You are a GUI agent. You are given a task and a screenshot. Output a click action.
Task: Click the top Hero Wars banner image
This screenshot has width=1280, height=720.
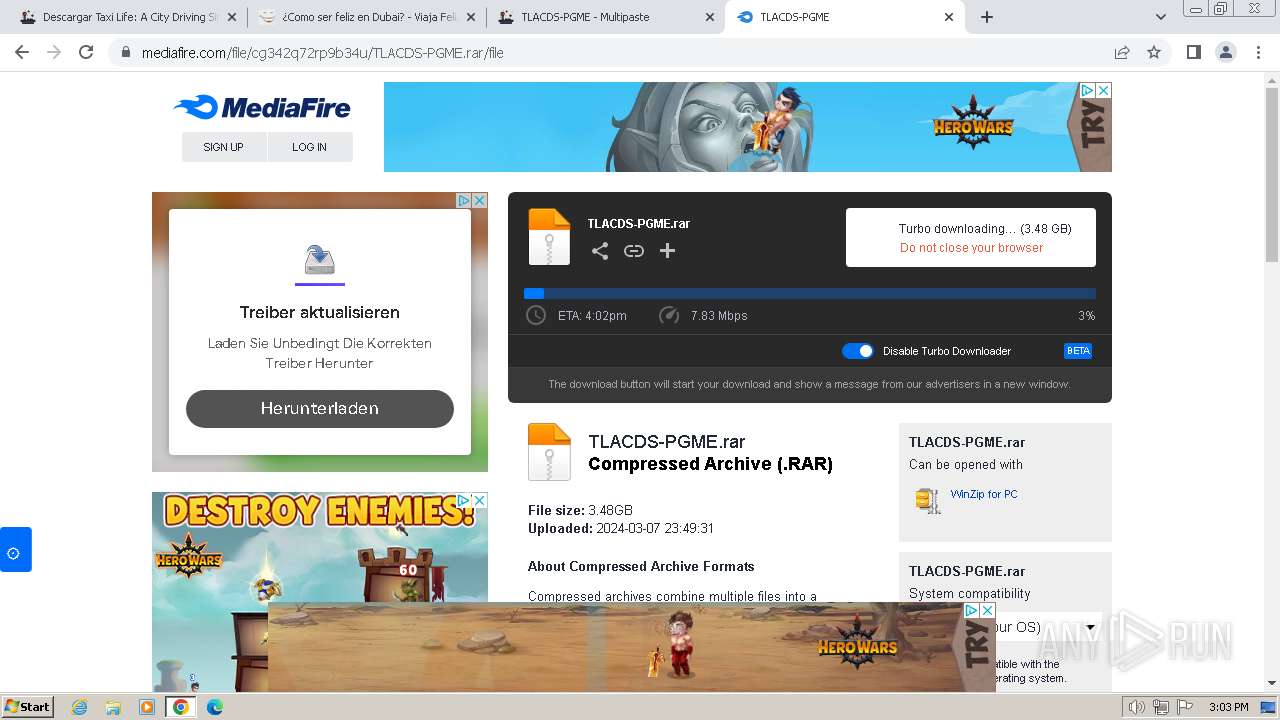[x=748, y=127]
